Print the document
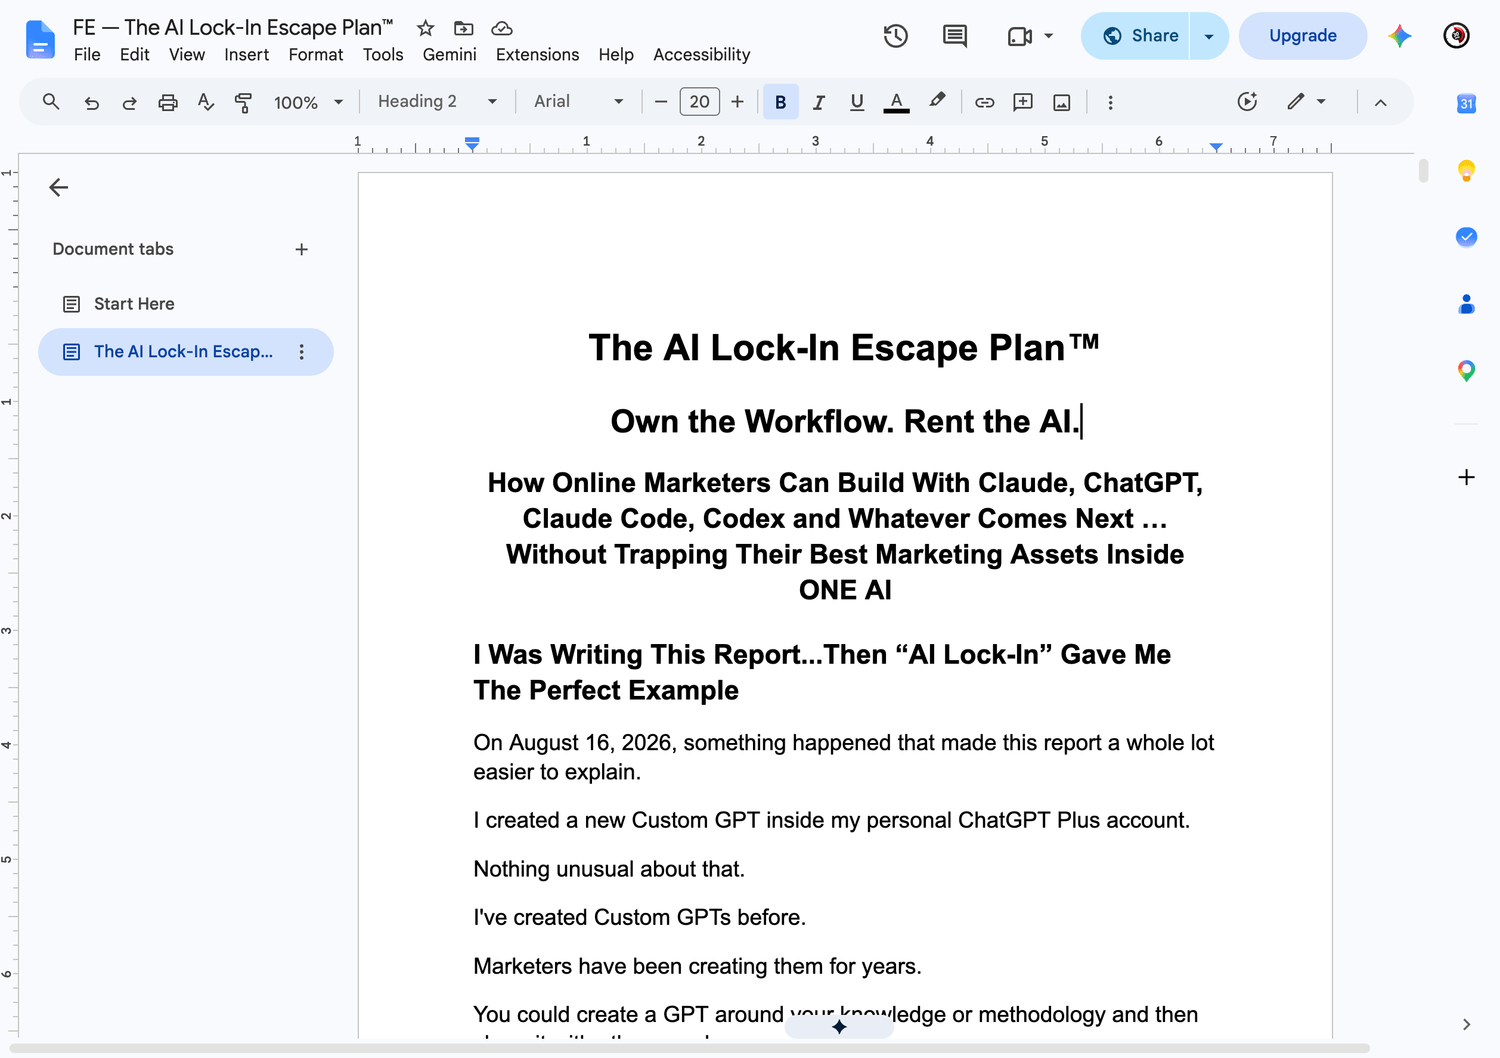Image resolution: width=1500 pixels, height=1058 pixels. coord(168,102)
